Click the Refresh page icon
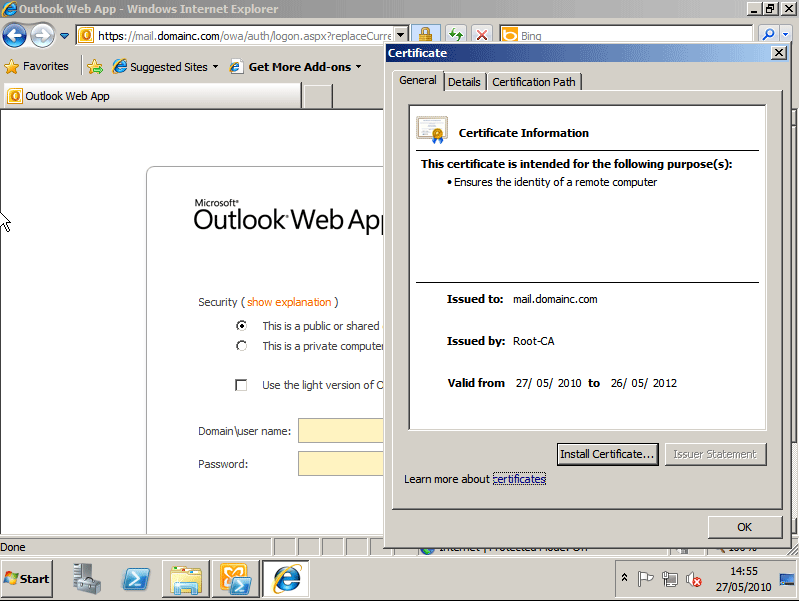This screenshot has height=601, width=799. pyautogui.click(x=456, y=35)
